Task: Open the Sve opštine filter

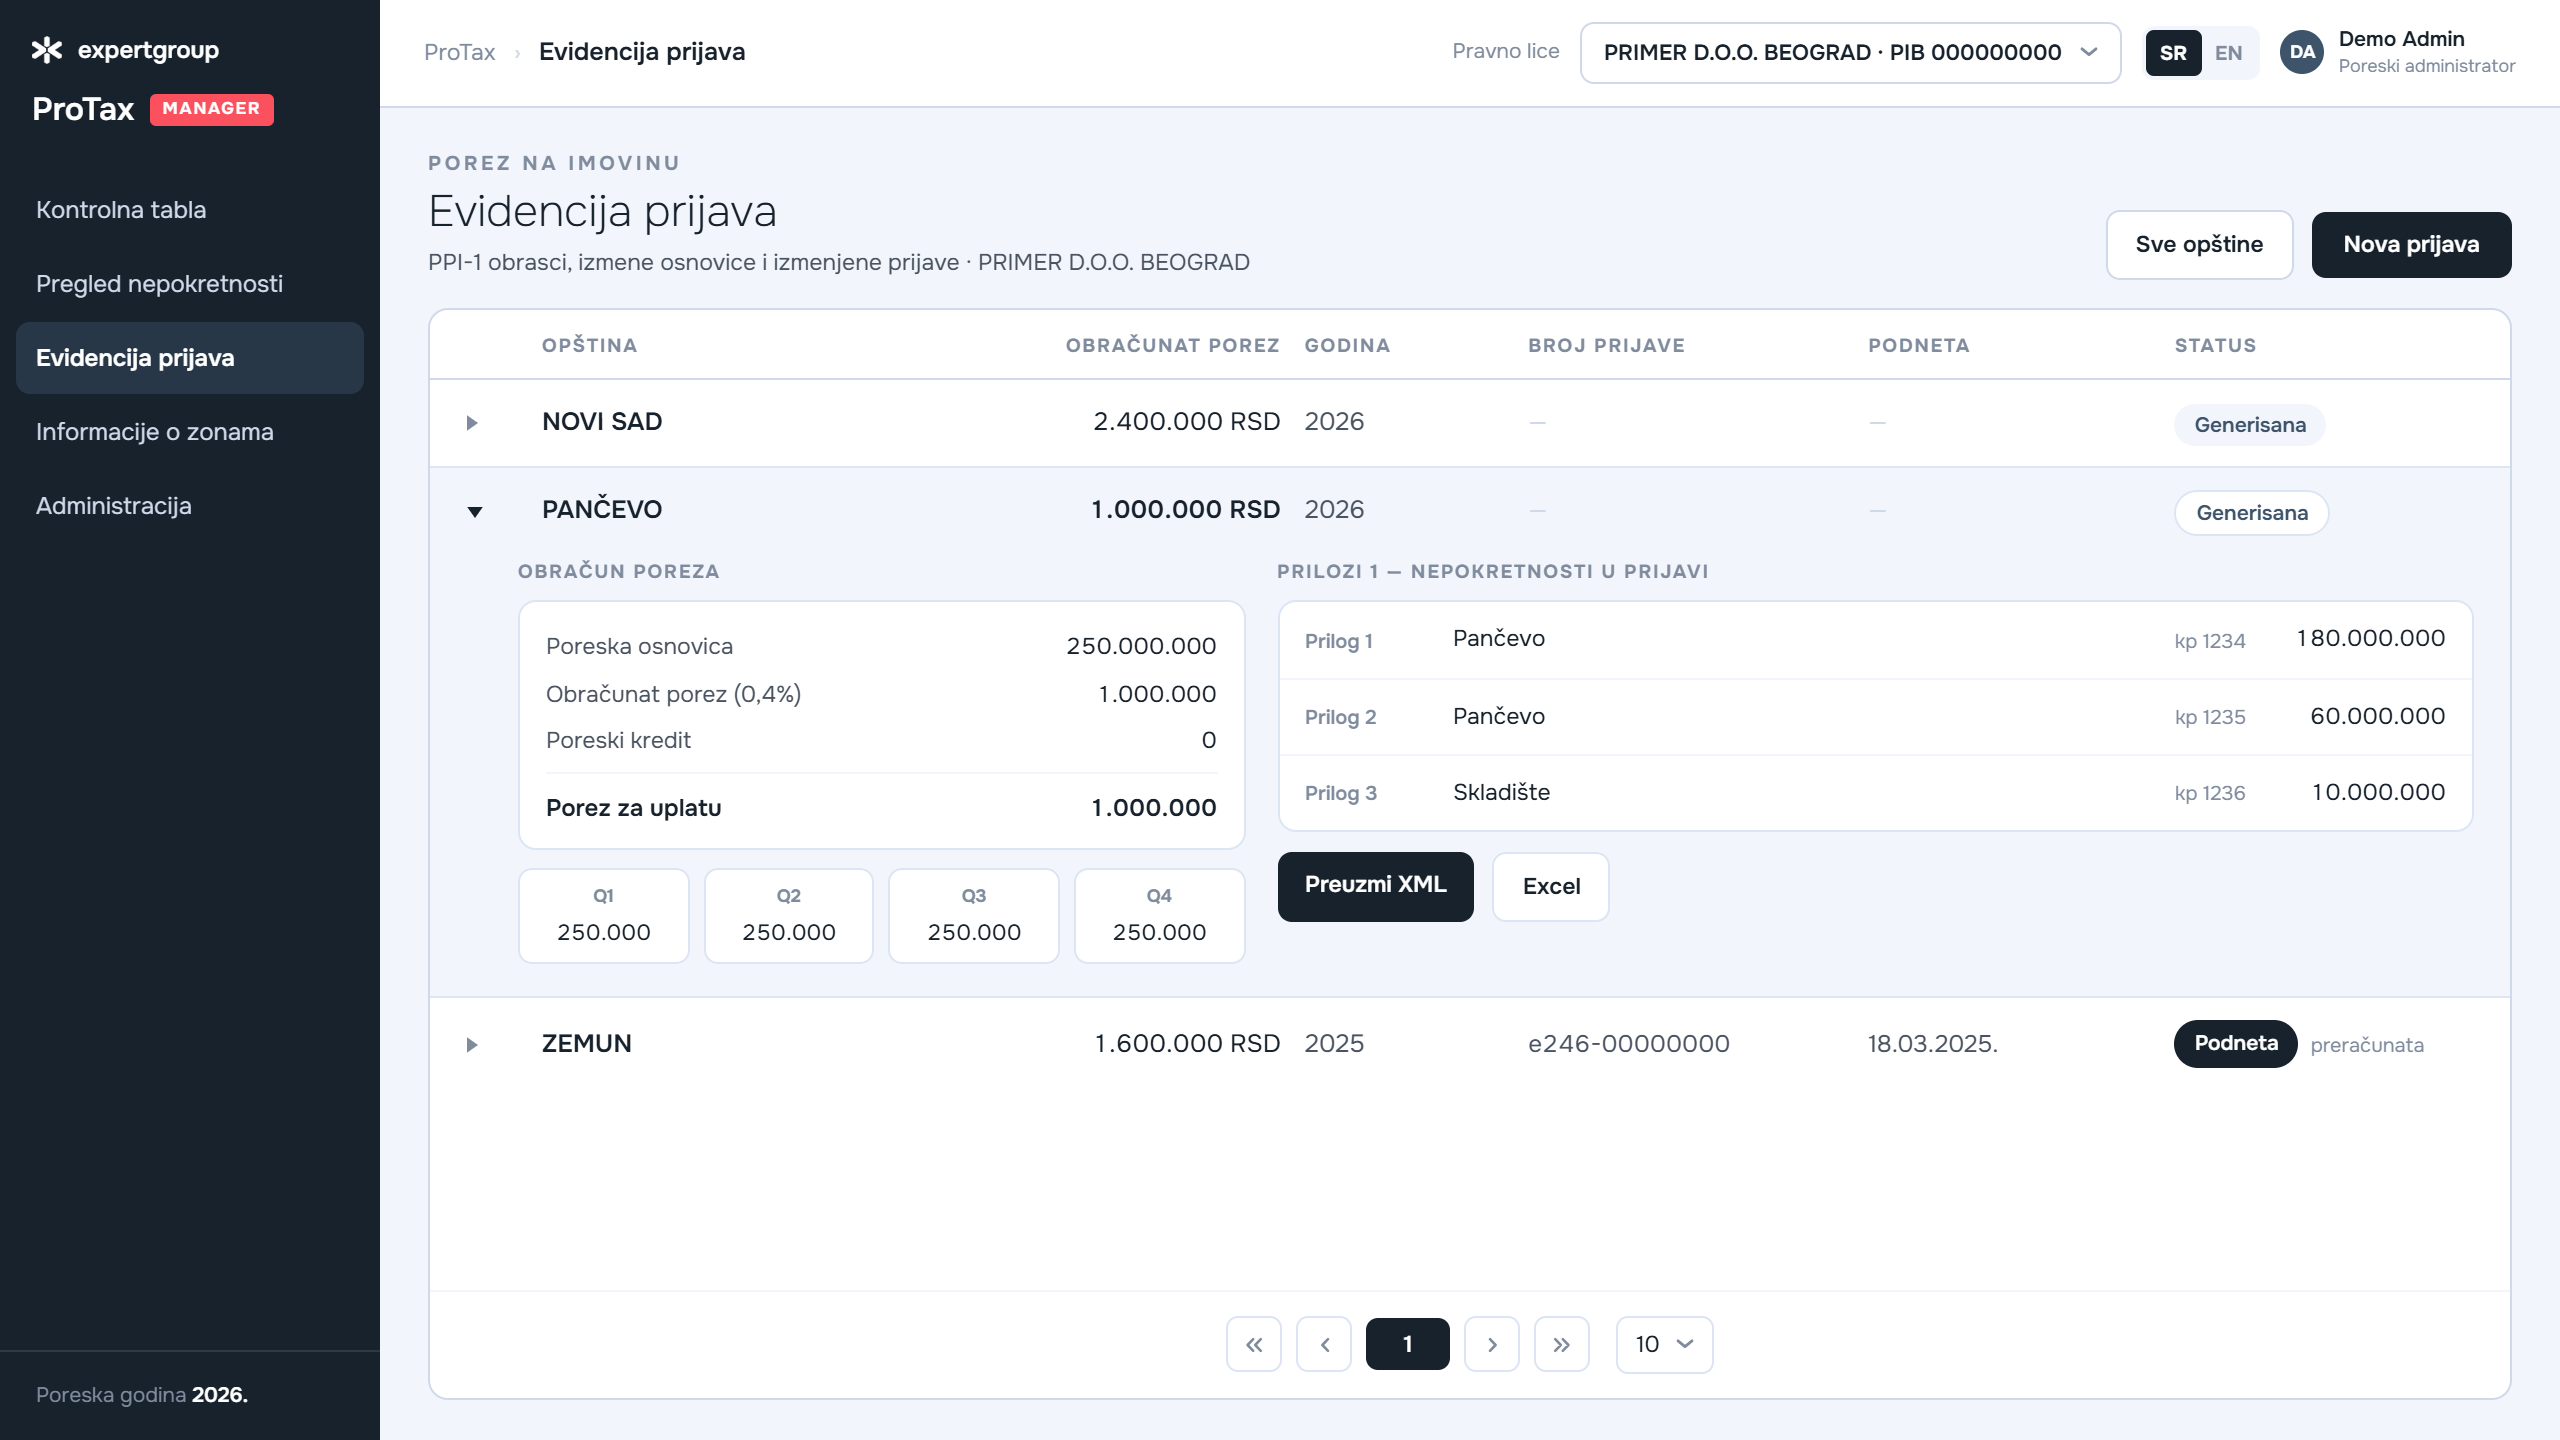Action: 2200,245
